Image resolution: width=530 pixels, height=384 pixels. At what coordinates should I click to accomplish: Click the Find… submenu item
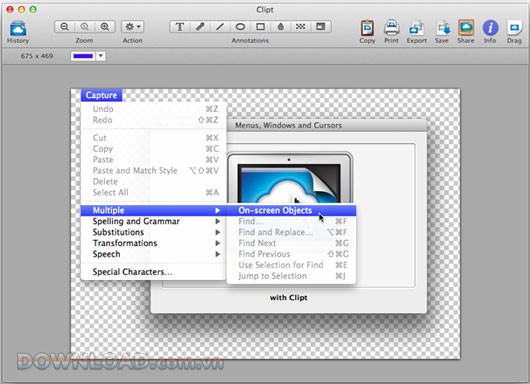click(291, 221)
